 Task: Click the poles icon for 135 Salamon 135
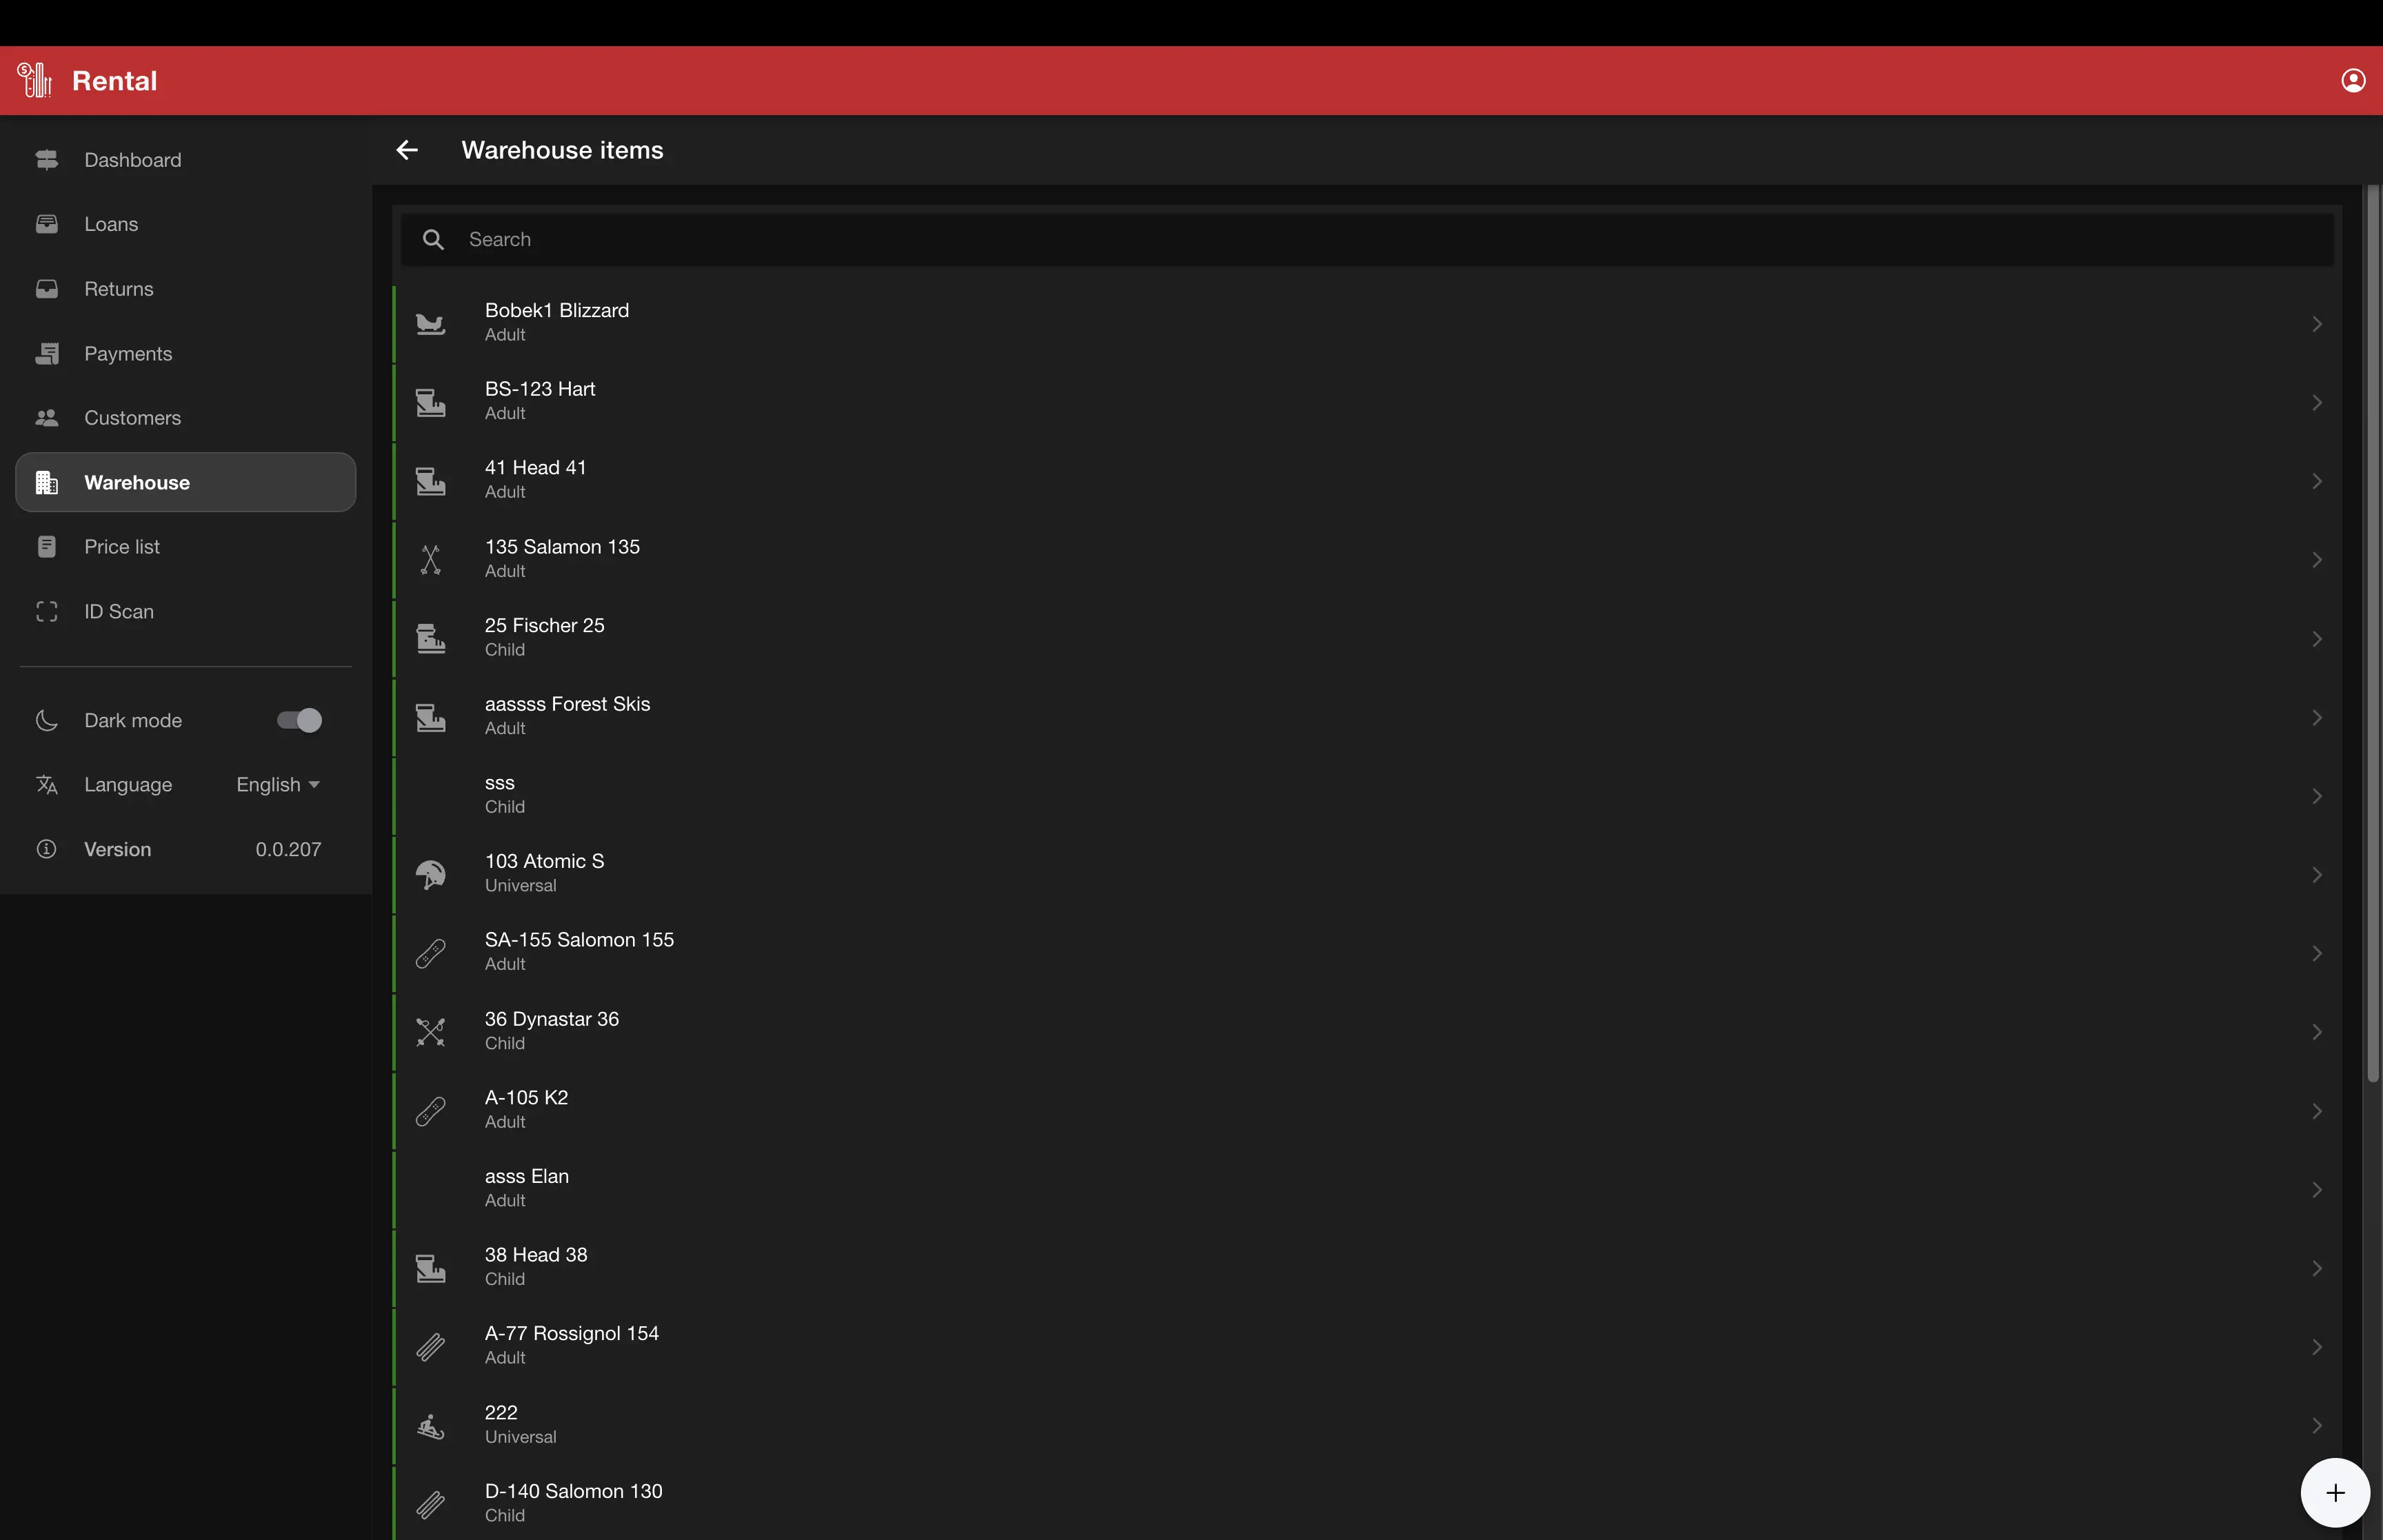click(431, 560)
